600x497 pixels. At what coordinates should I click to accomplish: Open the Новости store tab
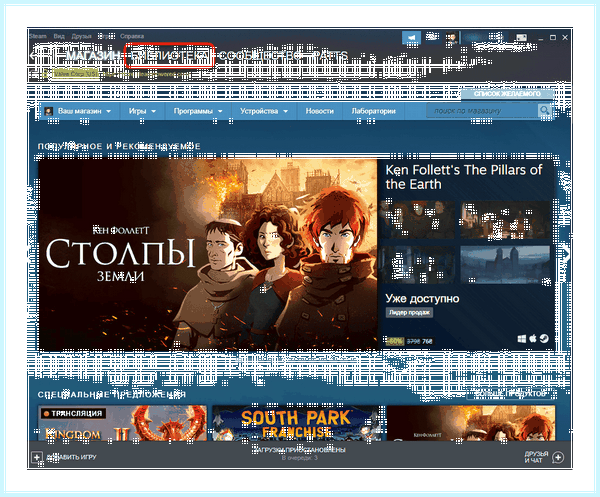(320, 111)
